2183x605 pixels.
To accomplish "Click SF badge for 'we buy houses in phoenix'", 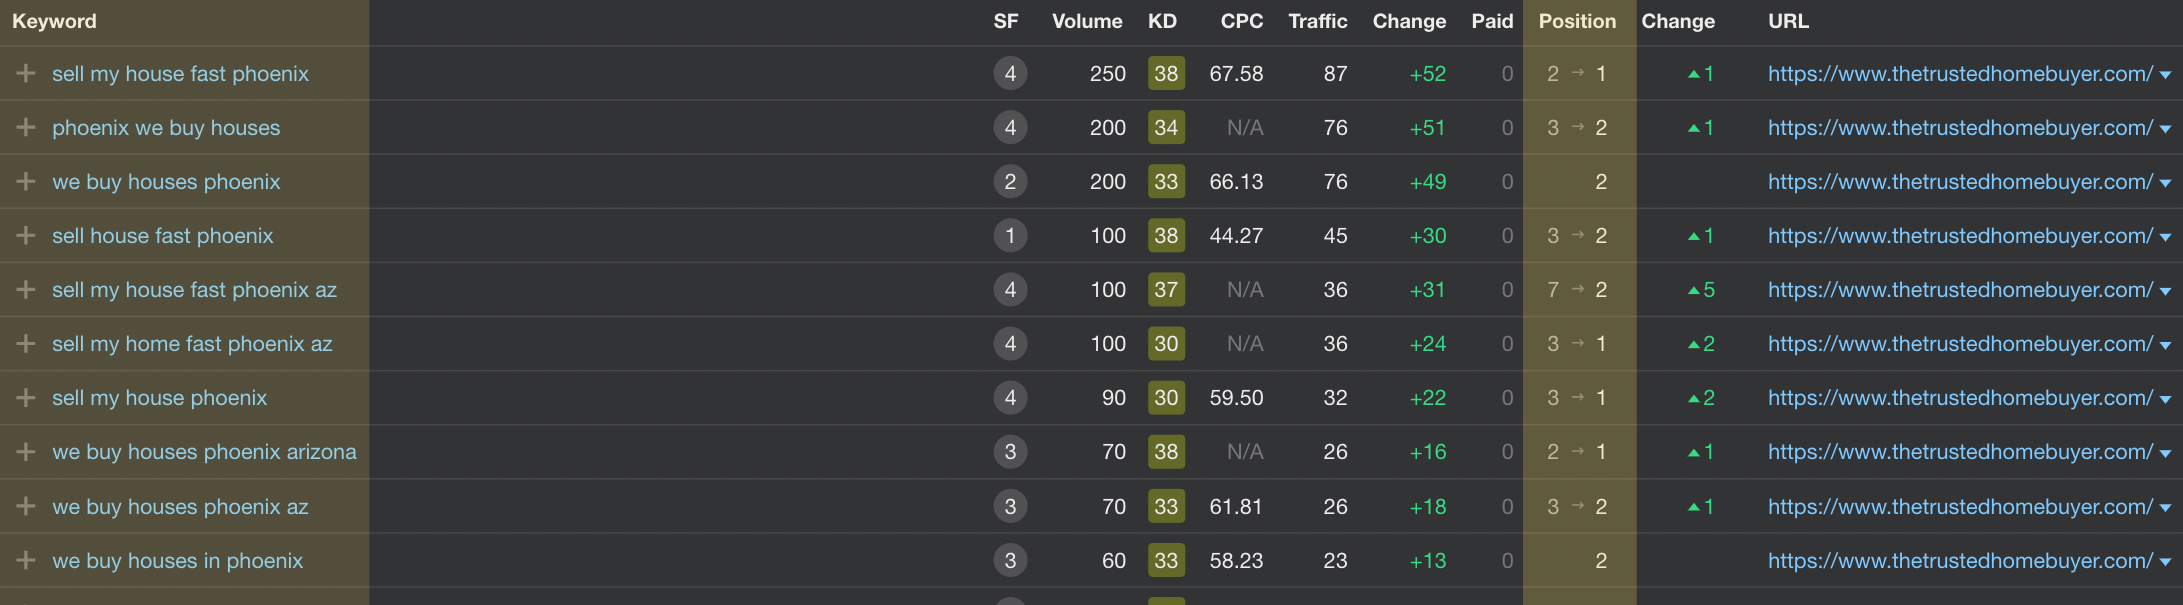I will (1010, 561).
